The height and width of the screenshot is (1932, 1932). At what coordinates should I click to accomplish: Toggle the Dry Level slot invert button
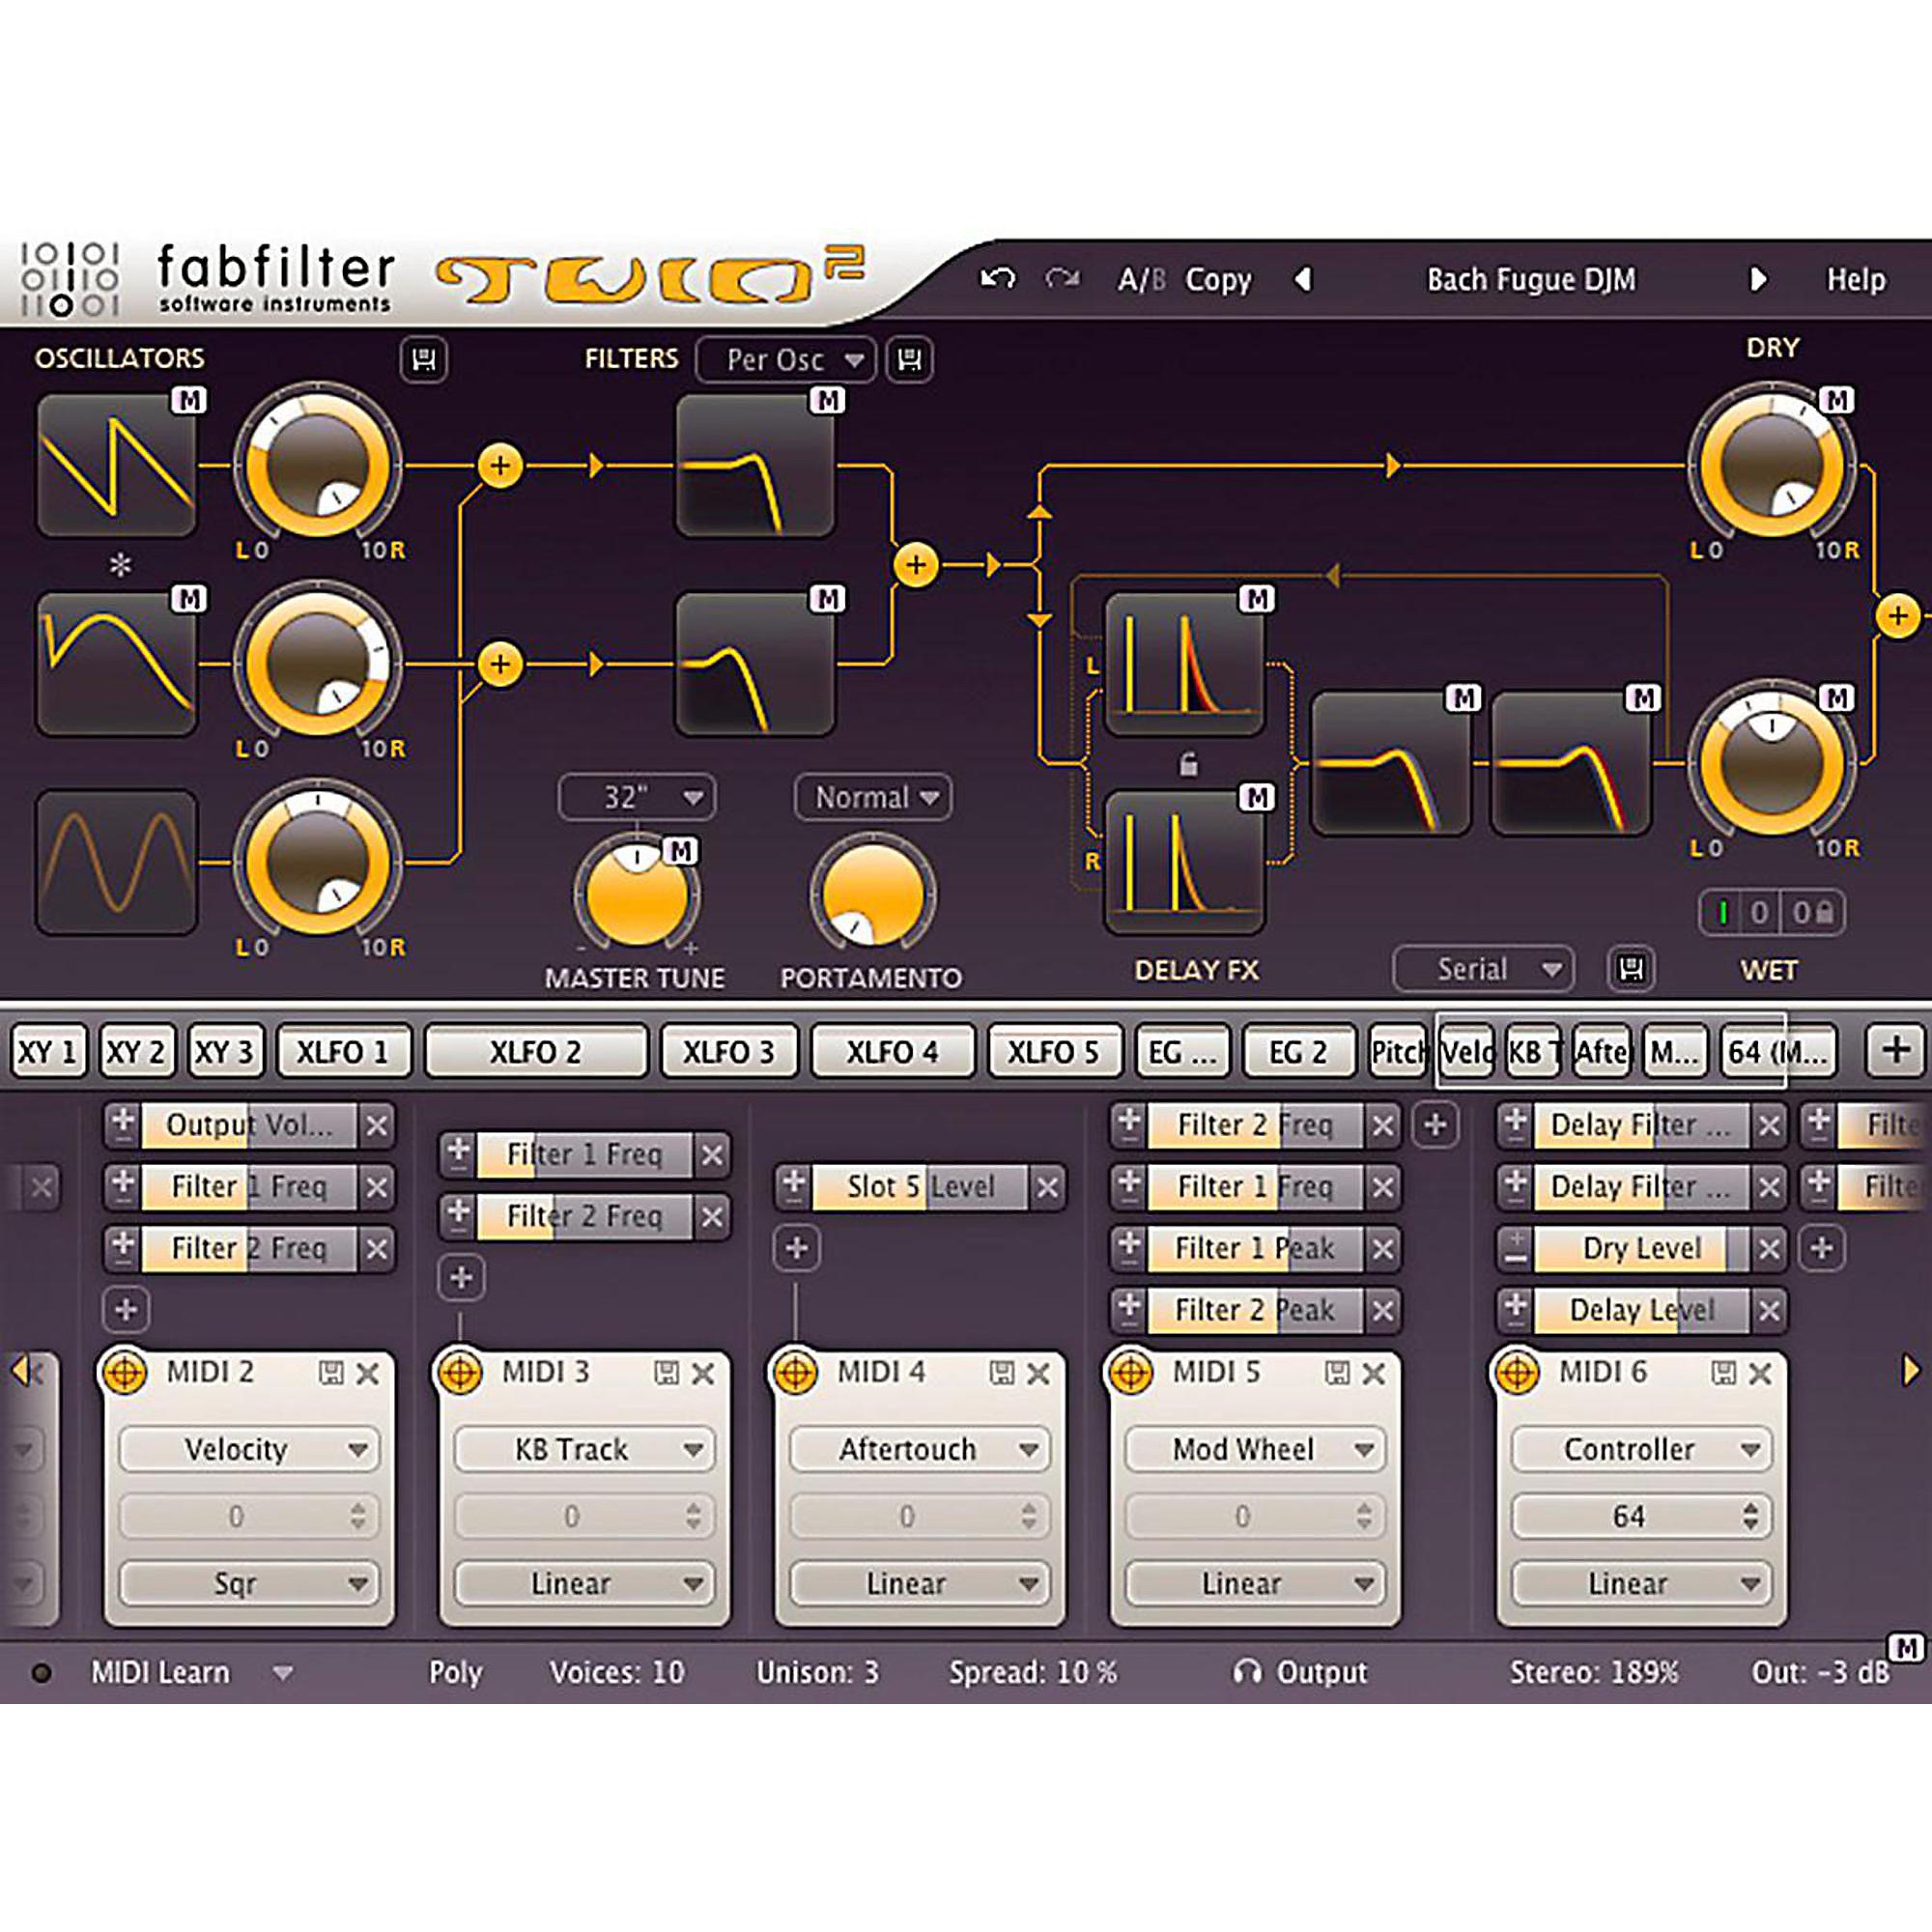coord(1516,1248)
